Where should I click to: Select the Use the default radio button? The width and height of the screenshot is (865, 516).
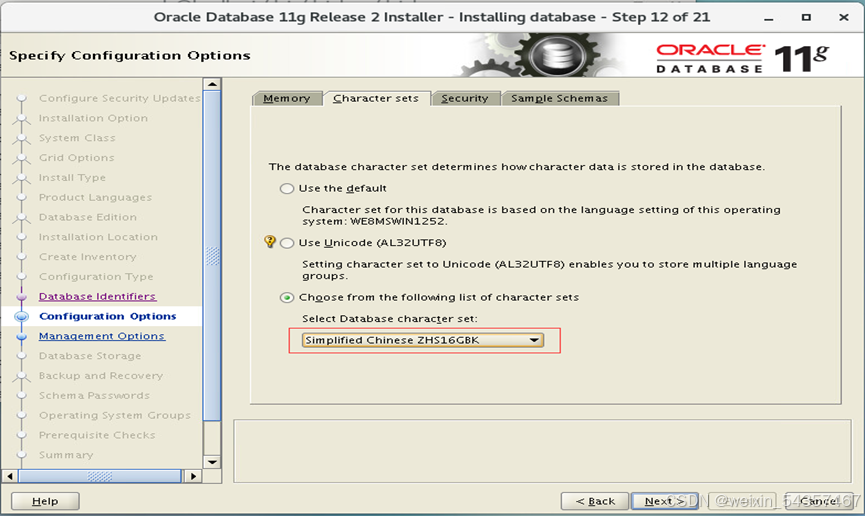point(288,189)
